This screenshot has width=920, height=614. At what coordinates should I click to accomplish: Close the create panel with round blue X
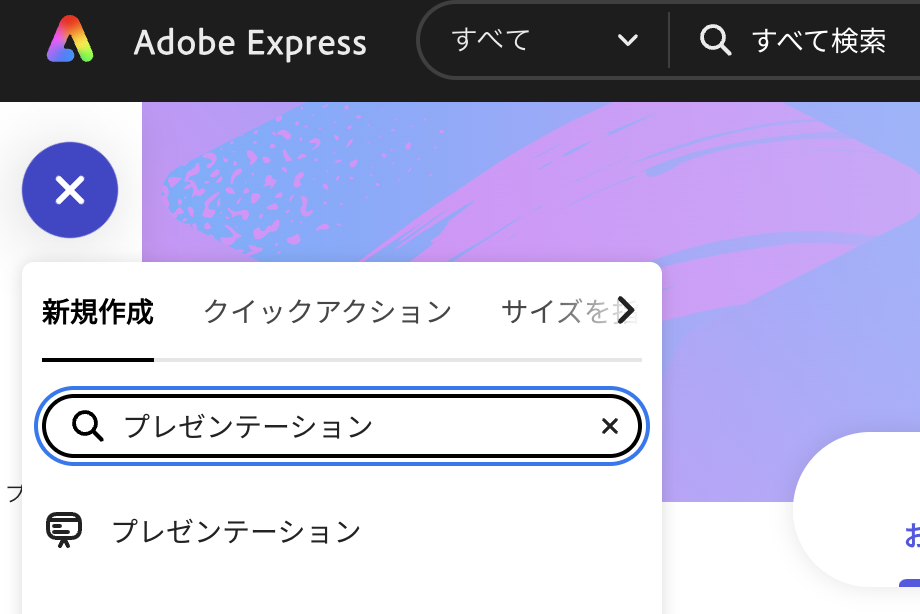70,190
